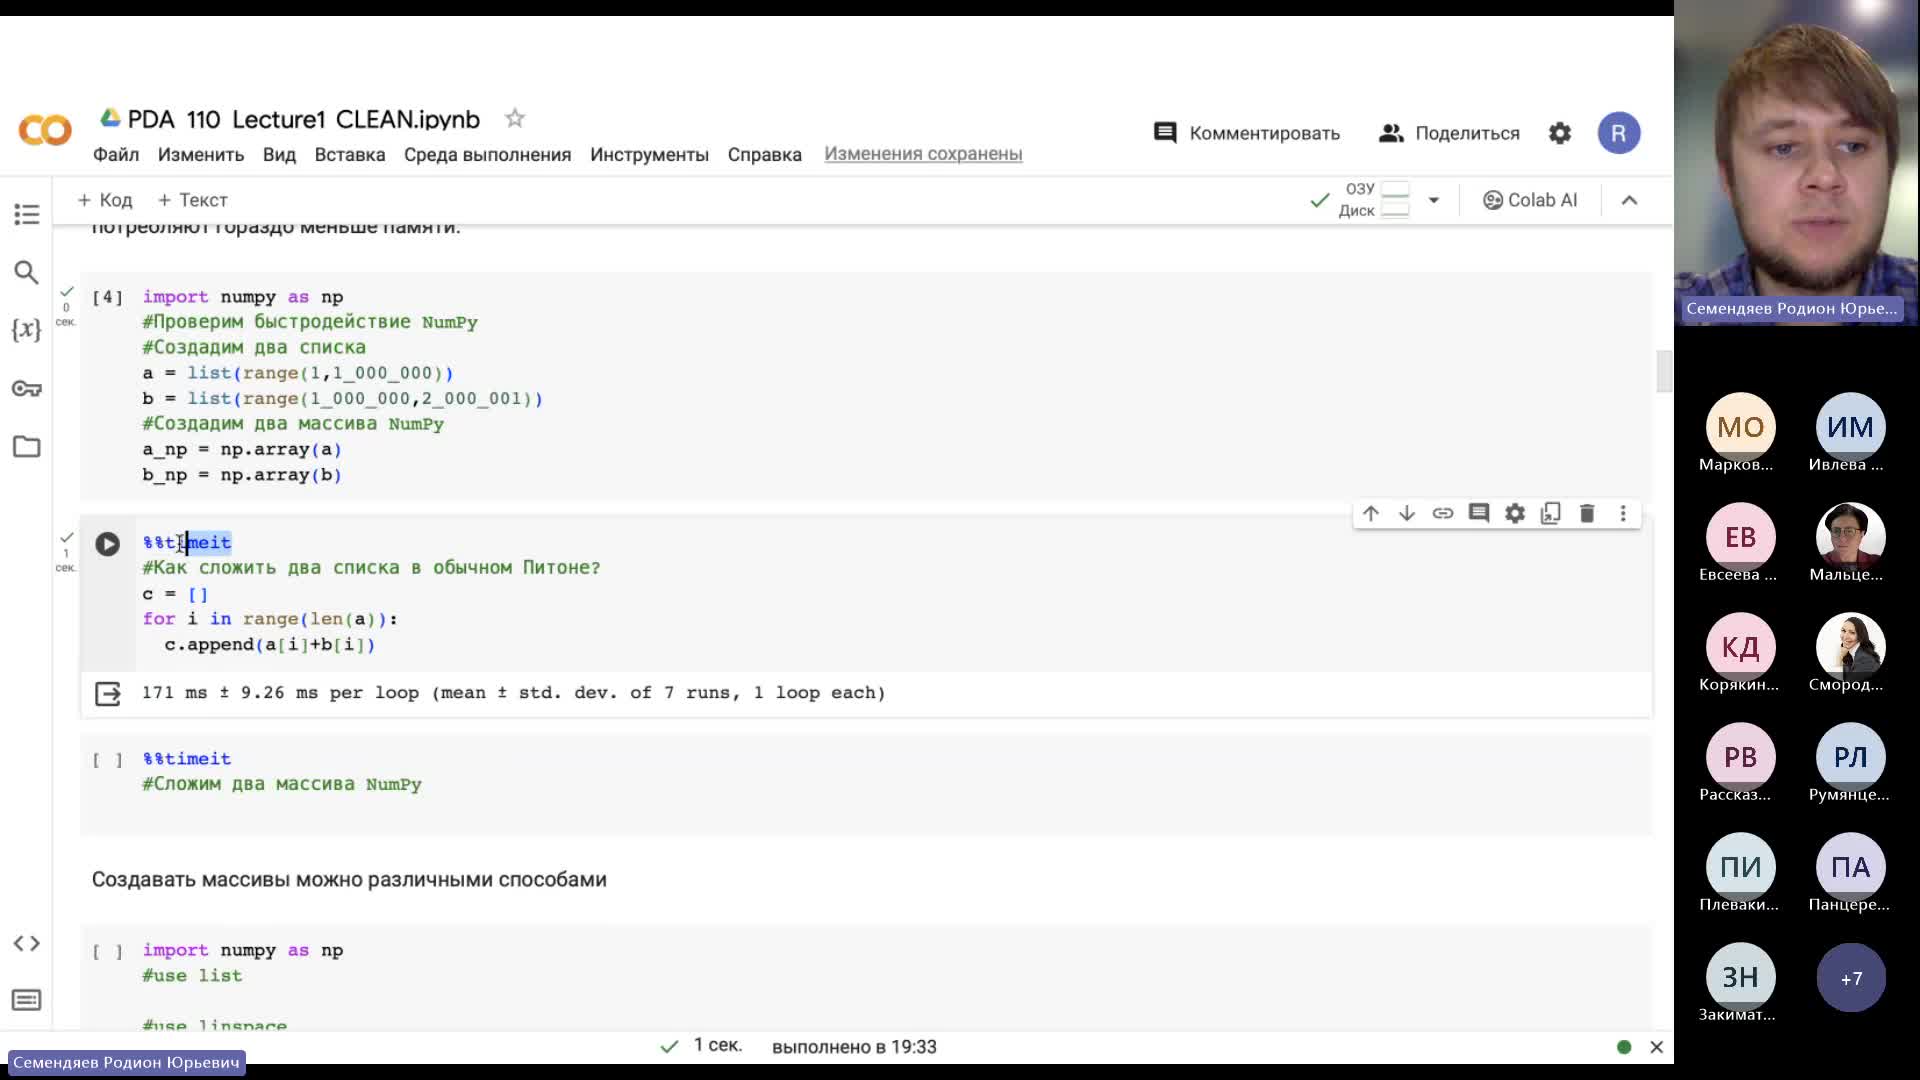The height and width of the screenshot is (1080, 1920).
Task: Open the Справка menu
Action: tap(765, 154)
